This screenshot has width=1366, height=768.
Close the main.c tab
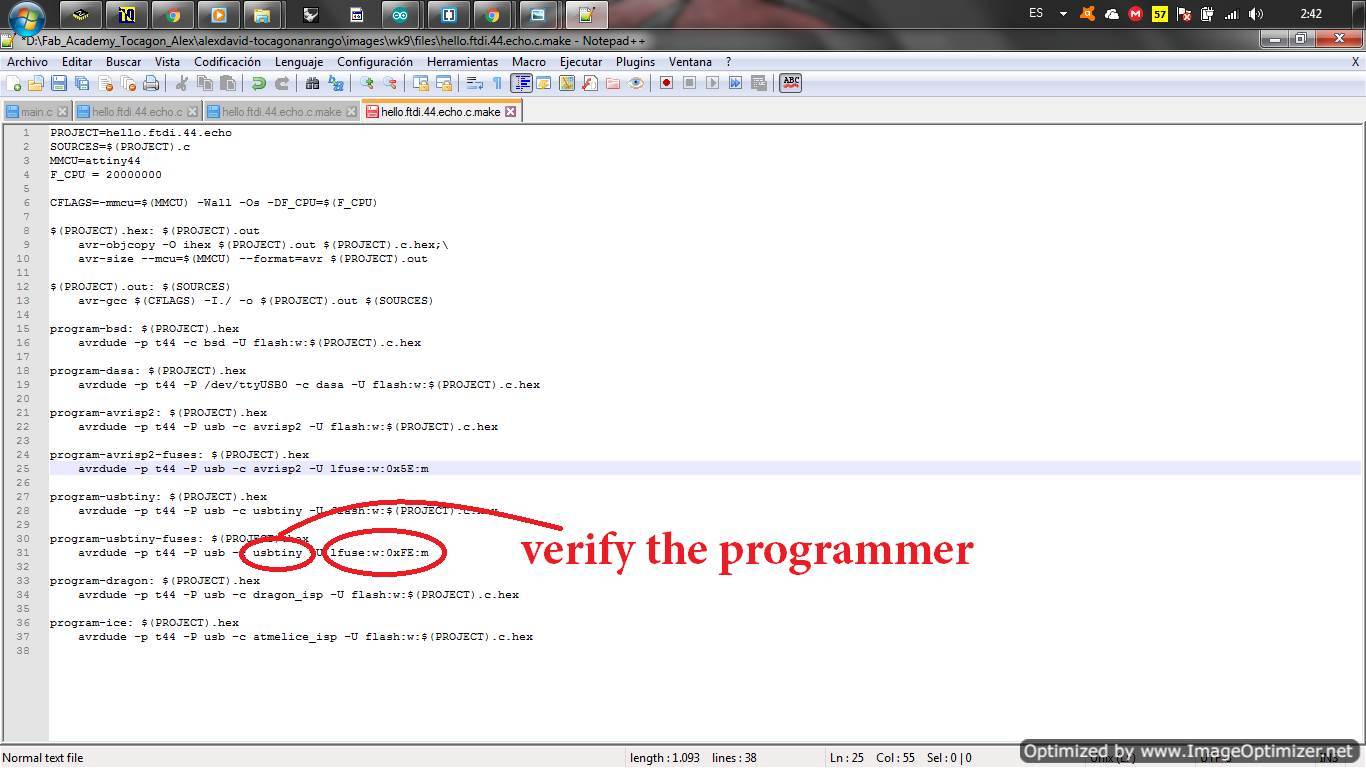tap(62, 112)
